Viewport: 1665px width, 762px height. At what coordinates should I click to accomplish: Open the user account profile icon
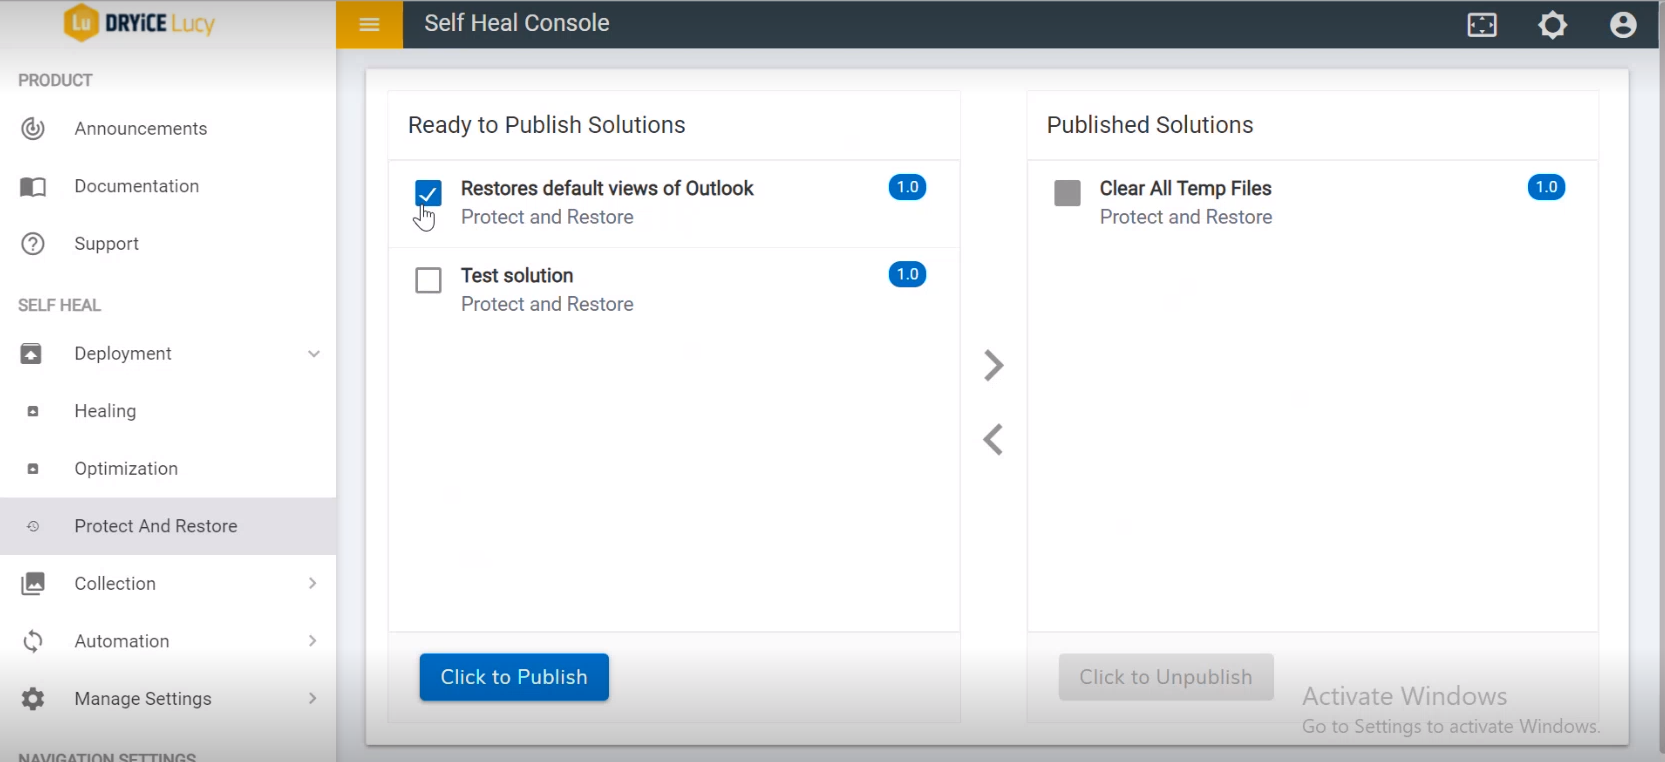[1623, 24]
